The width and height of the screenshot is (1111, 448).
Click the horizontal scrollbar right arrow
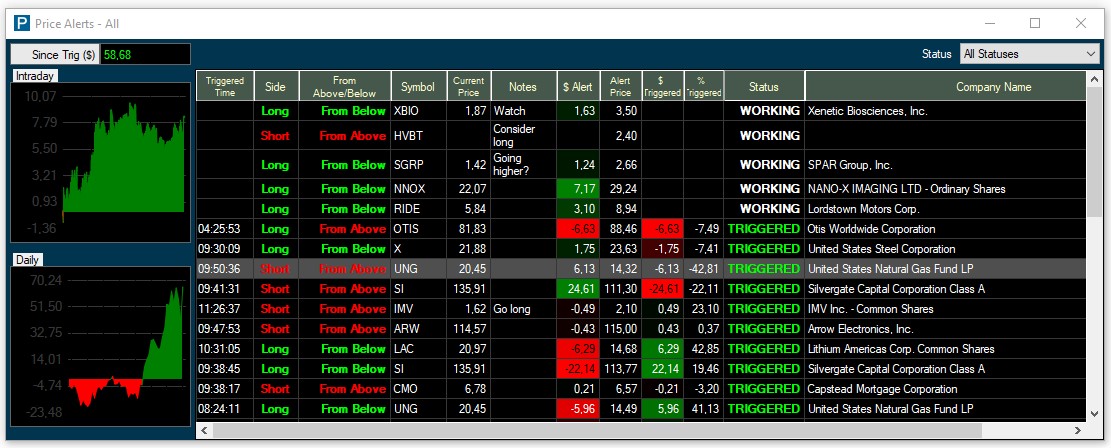tap(1077, 431)
